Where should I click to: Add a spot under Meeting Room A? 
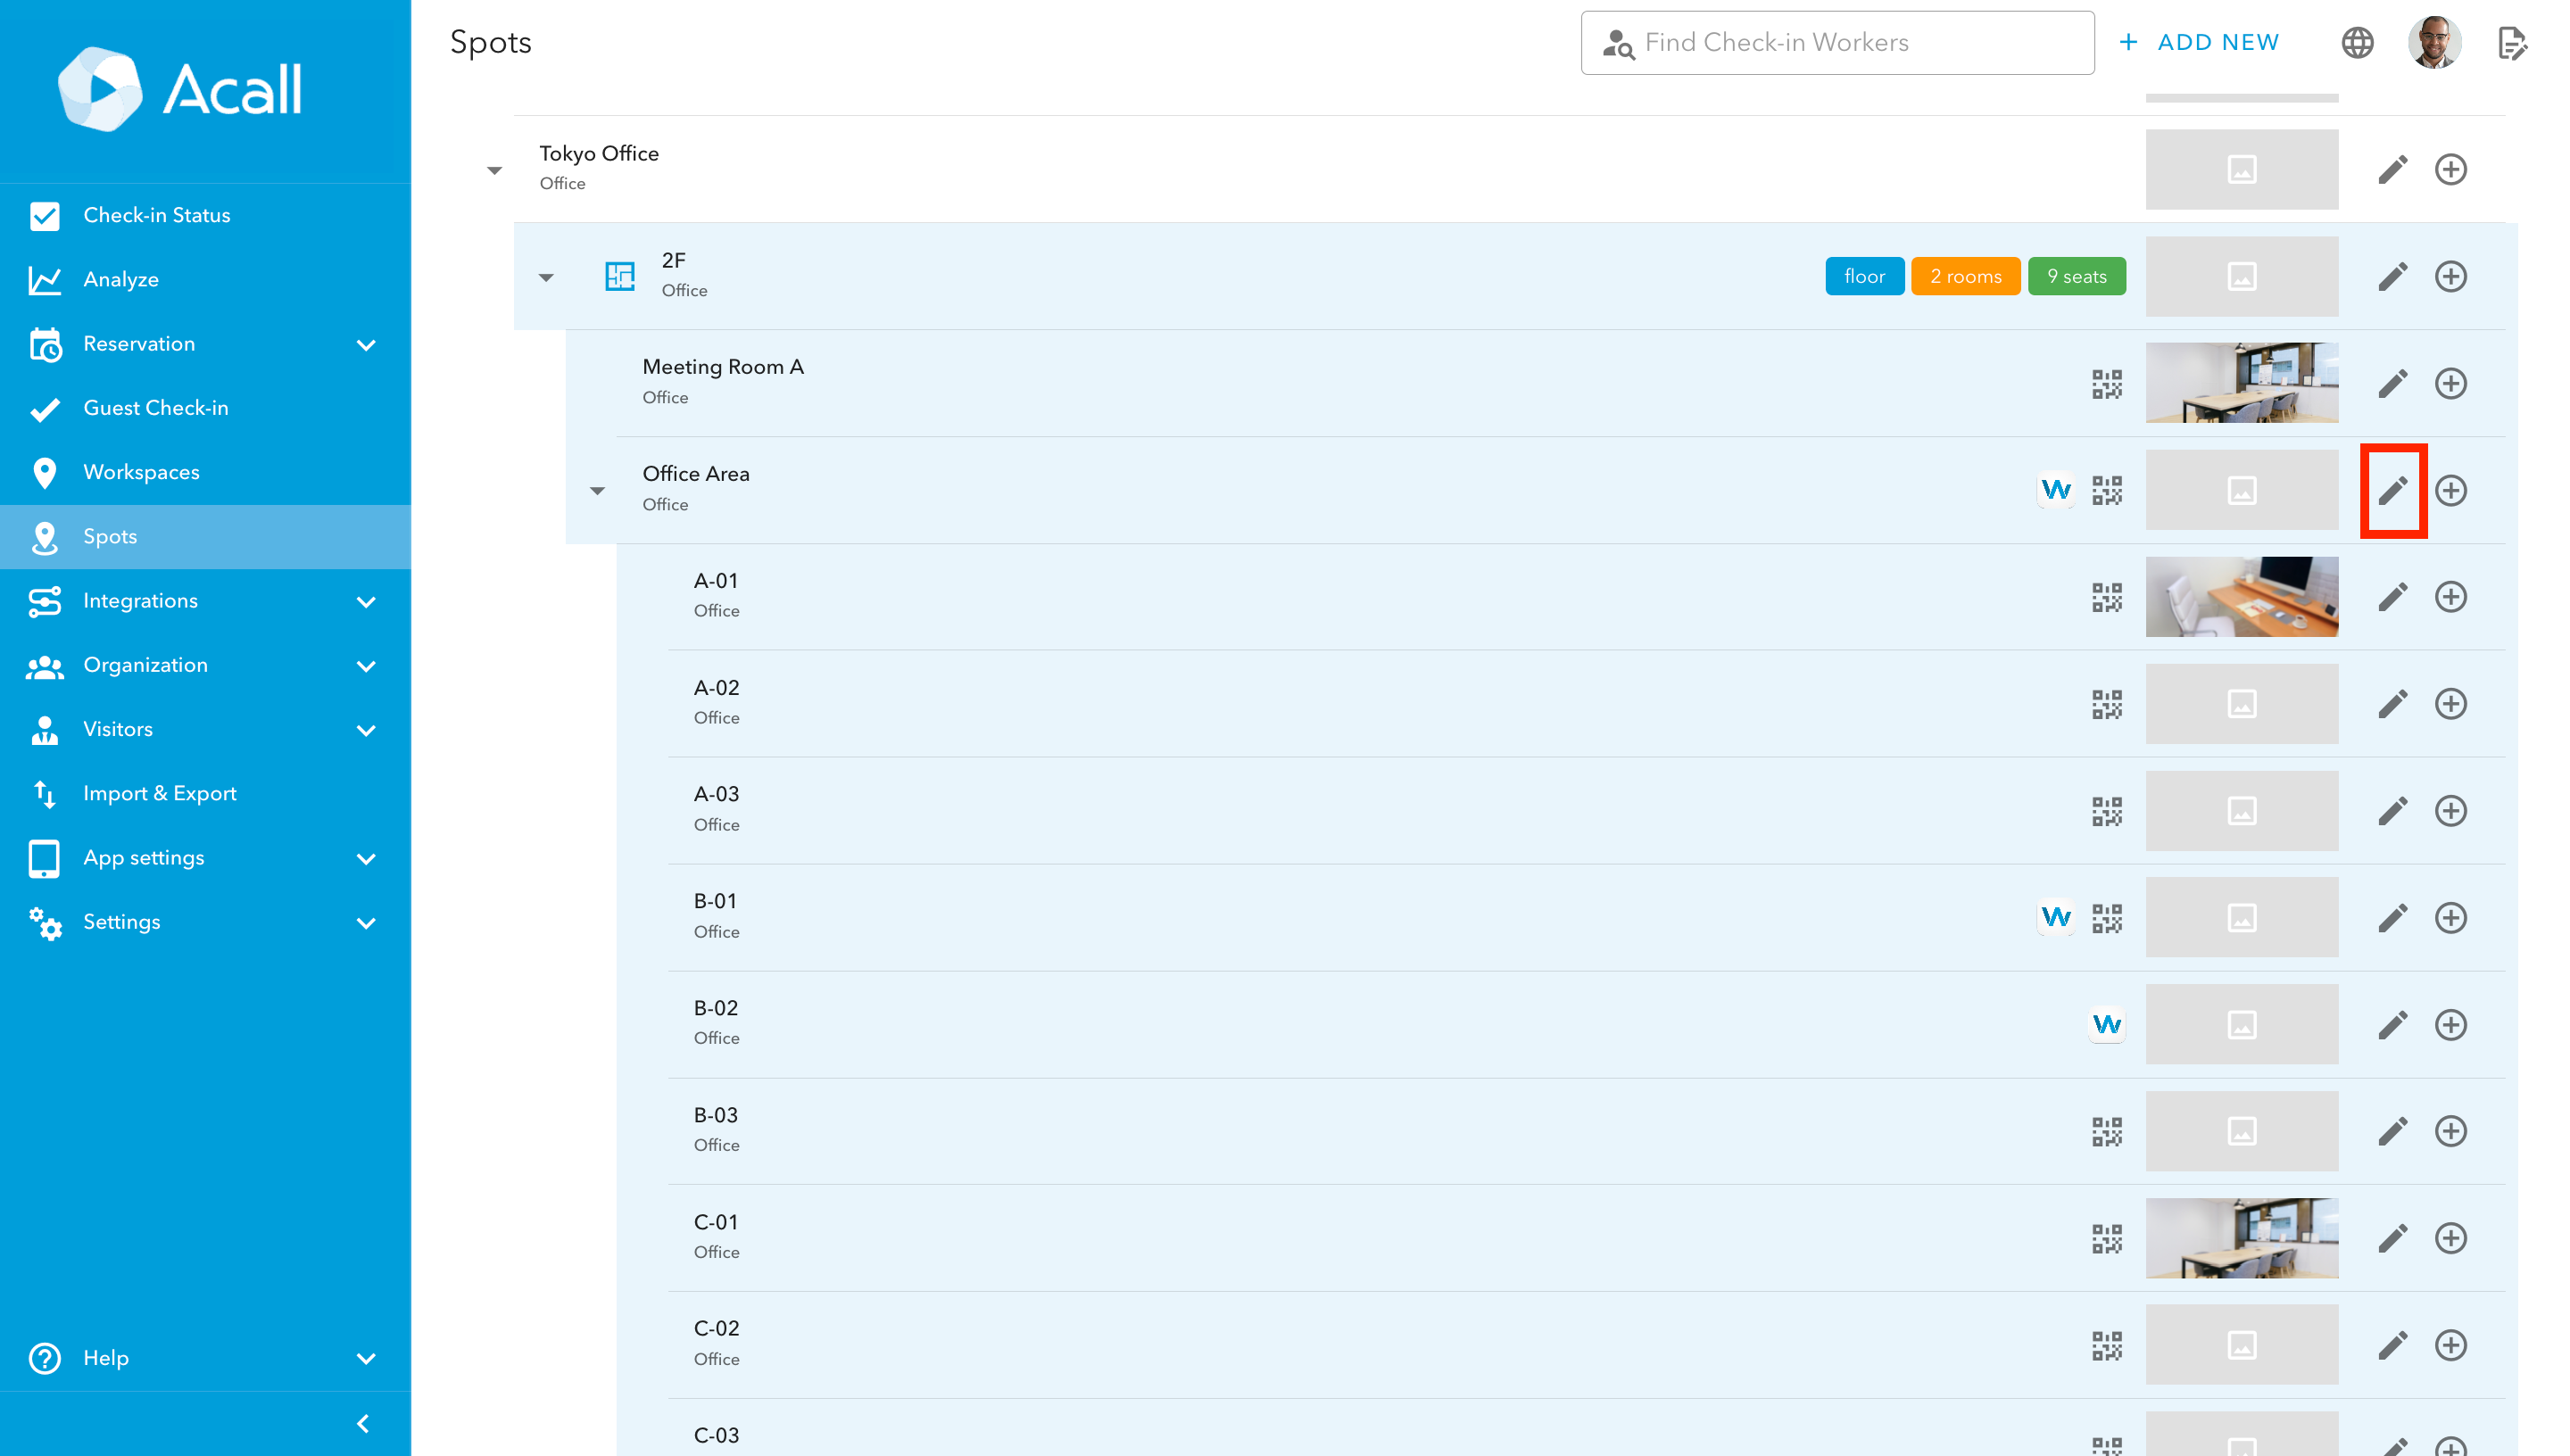tap(2450, 383)
